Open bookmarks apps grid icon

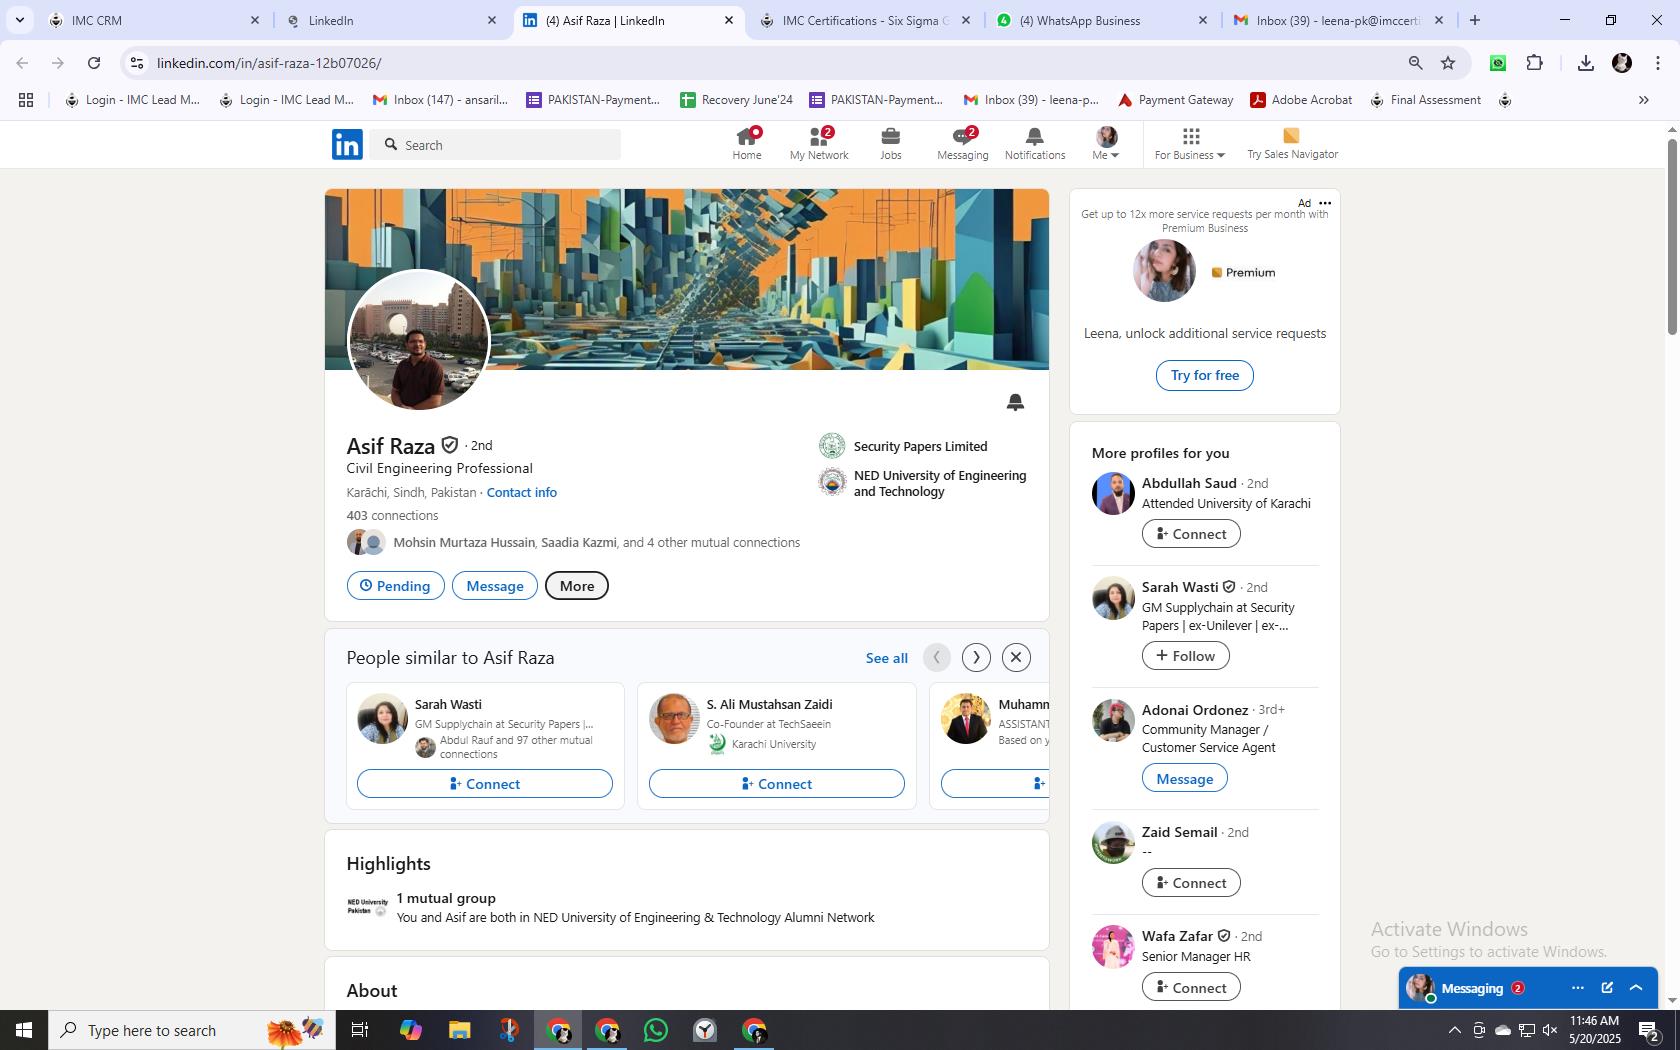pos(26,100)
